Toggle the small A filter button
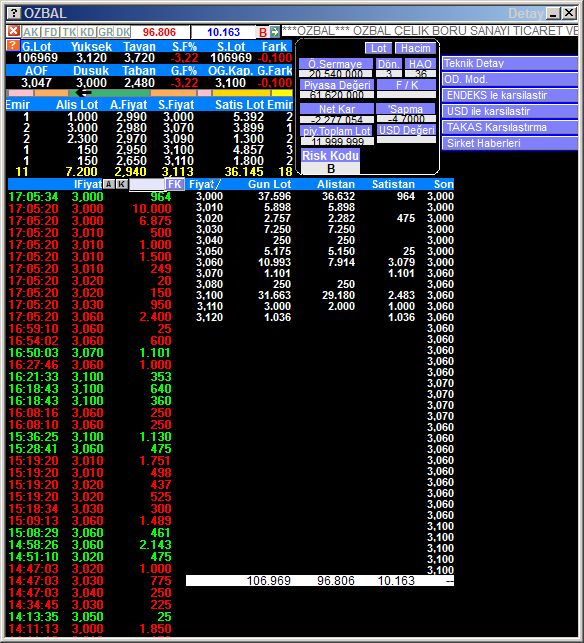 [109, 184]
